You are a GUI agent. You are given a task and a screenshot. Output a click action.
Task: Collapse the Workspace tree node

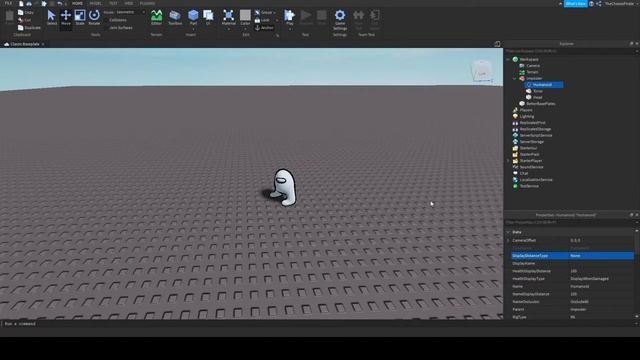(508, 59)
